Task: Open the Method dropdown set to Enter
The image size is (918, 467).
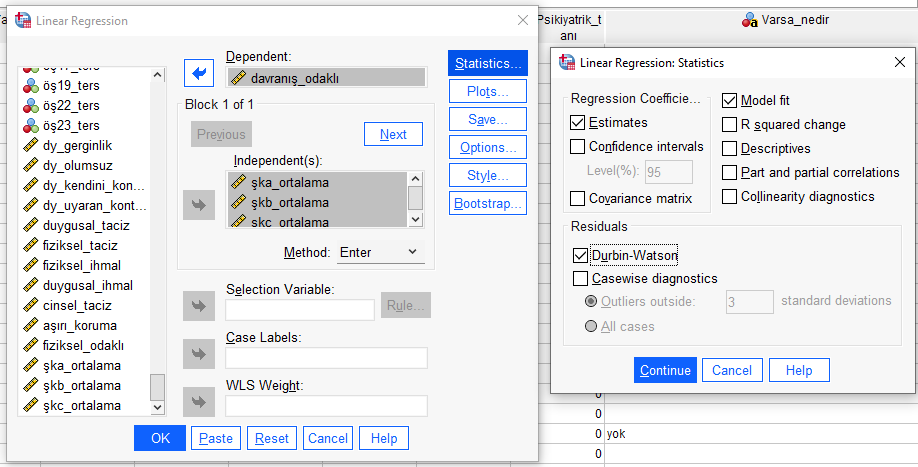Action: click(380, 253)
